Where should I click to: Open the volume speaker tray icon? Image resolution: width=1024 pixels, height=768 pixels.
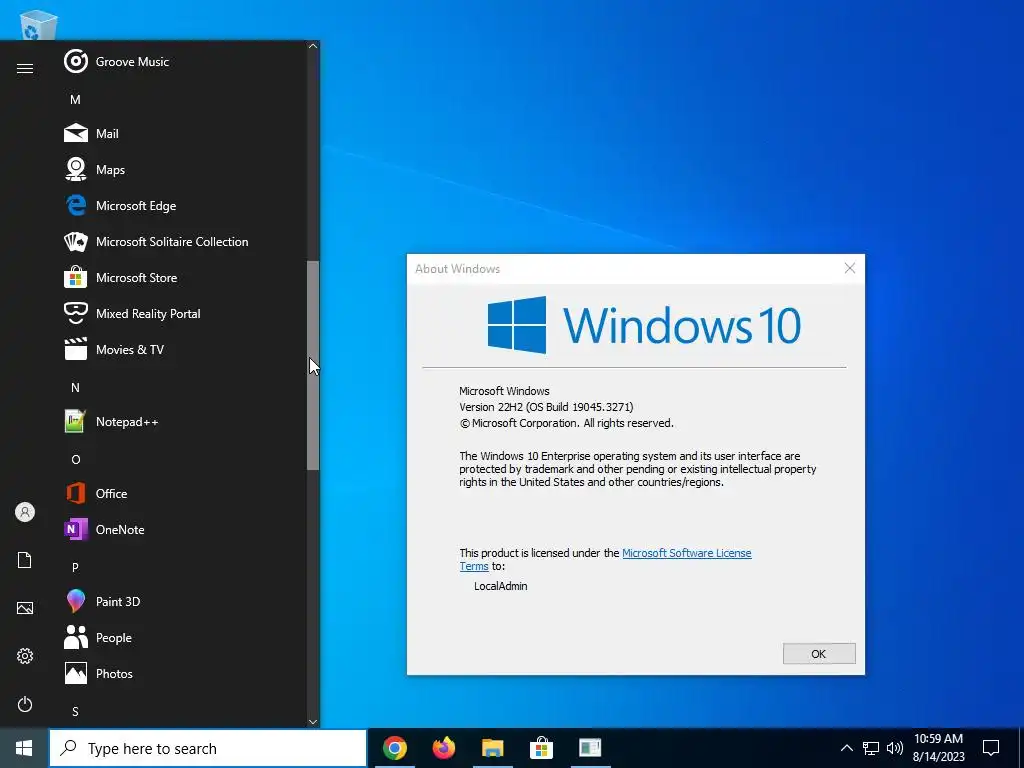(x=895, y=748)
